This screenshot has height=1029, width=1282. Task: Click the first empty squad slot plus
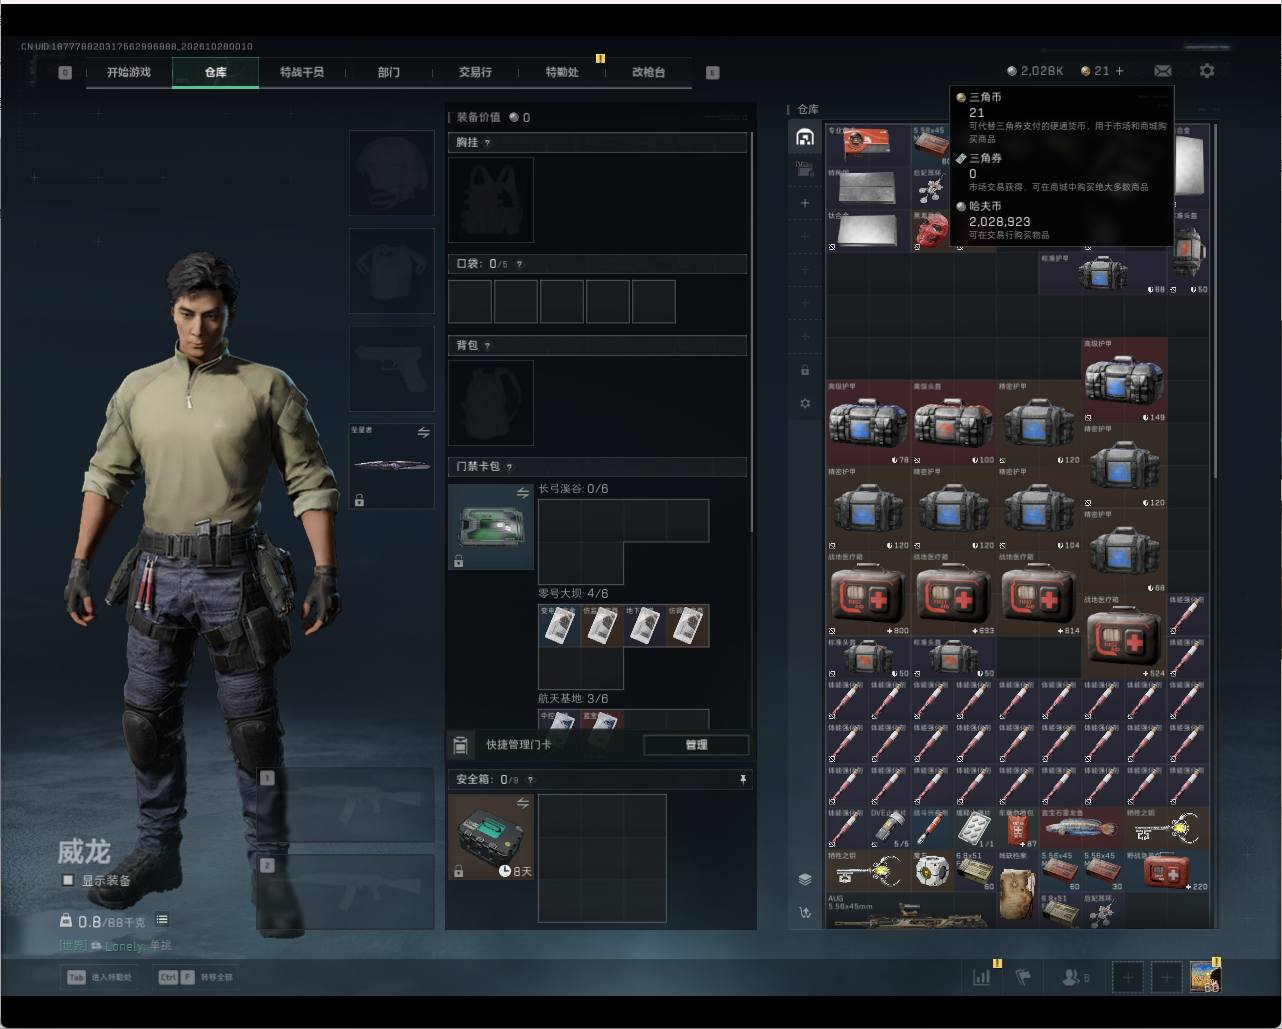click(x=1127, y=977)
